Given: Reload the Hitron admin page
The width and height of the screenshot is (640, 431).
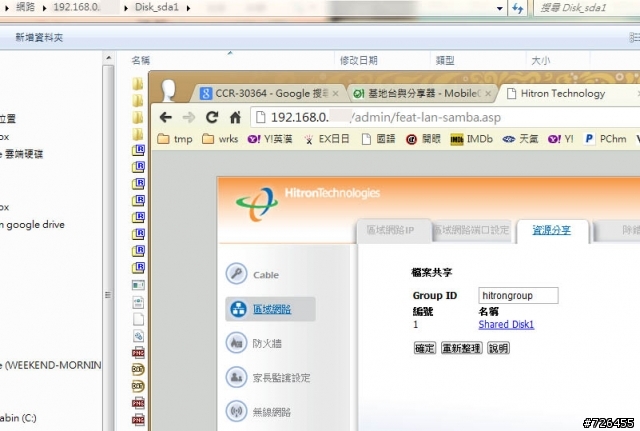Looking at the screenshot, I should point(212,118).
